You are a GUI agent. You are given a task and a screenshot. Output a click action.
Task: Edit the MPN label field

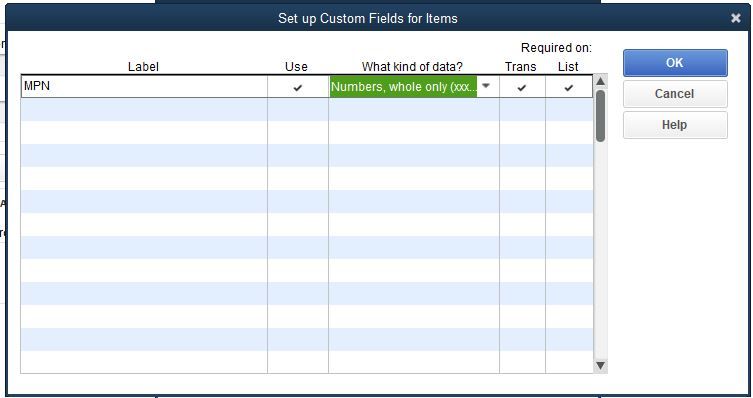(144, 86)
